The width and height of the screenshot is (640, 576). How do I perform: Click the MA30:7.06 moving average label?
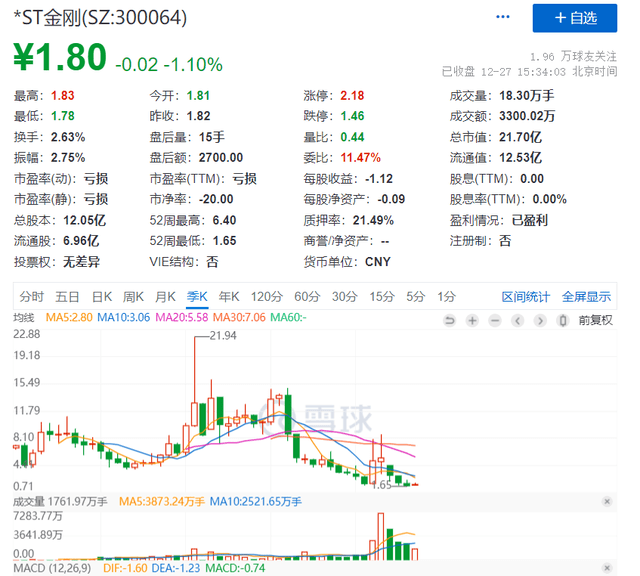coord(239,317)
